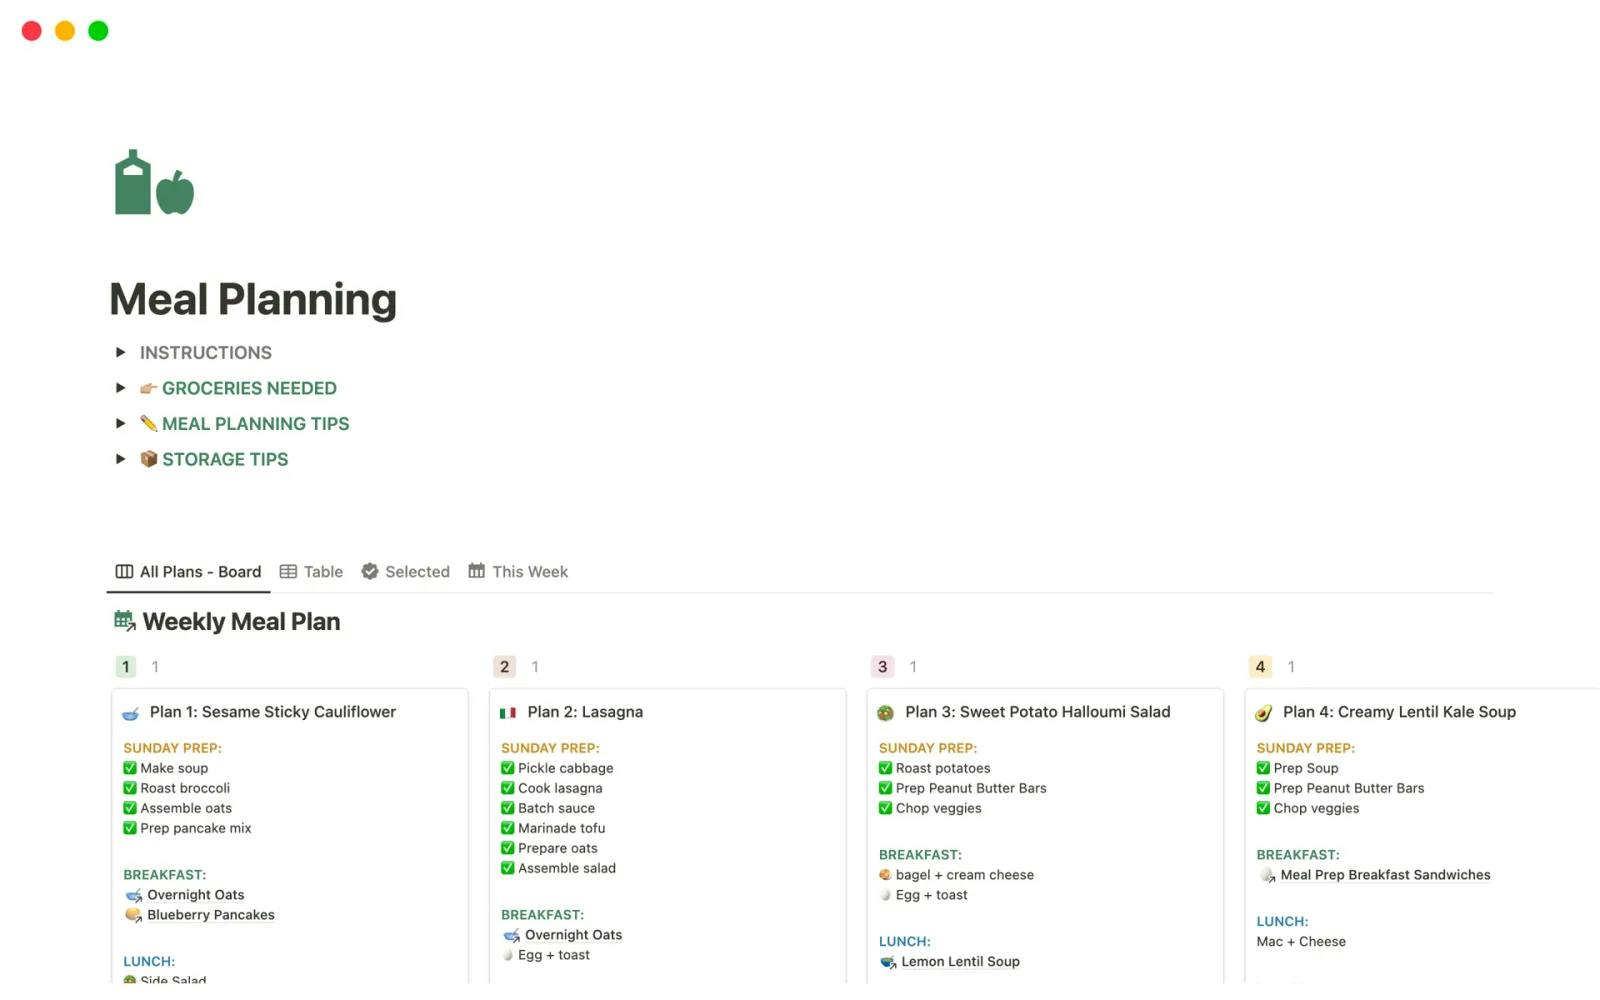The image size is (1600, 1000).
Task: Toggle the Batch sauce checkbox
Action: point(508,809)
